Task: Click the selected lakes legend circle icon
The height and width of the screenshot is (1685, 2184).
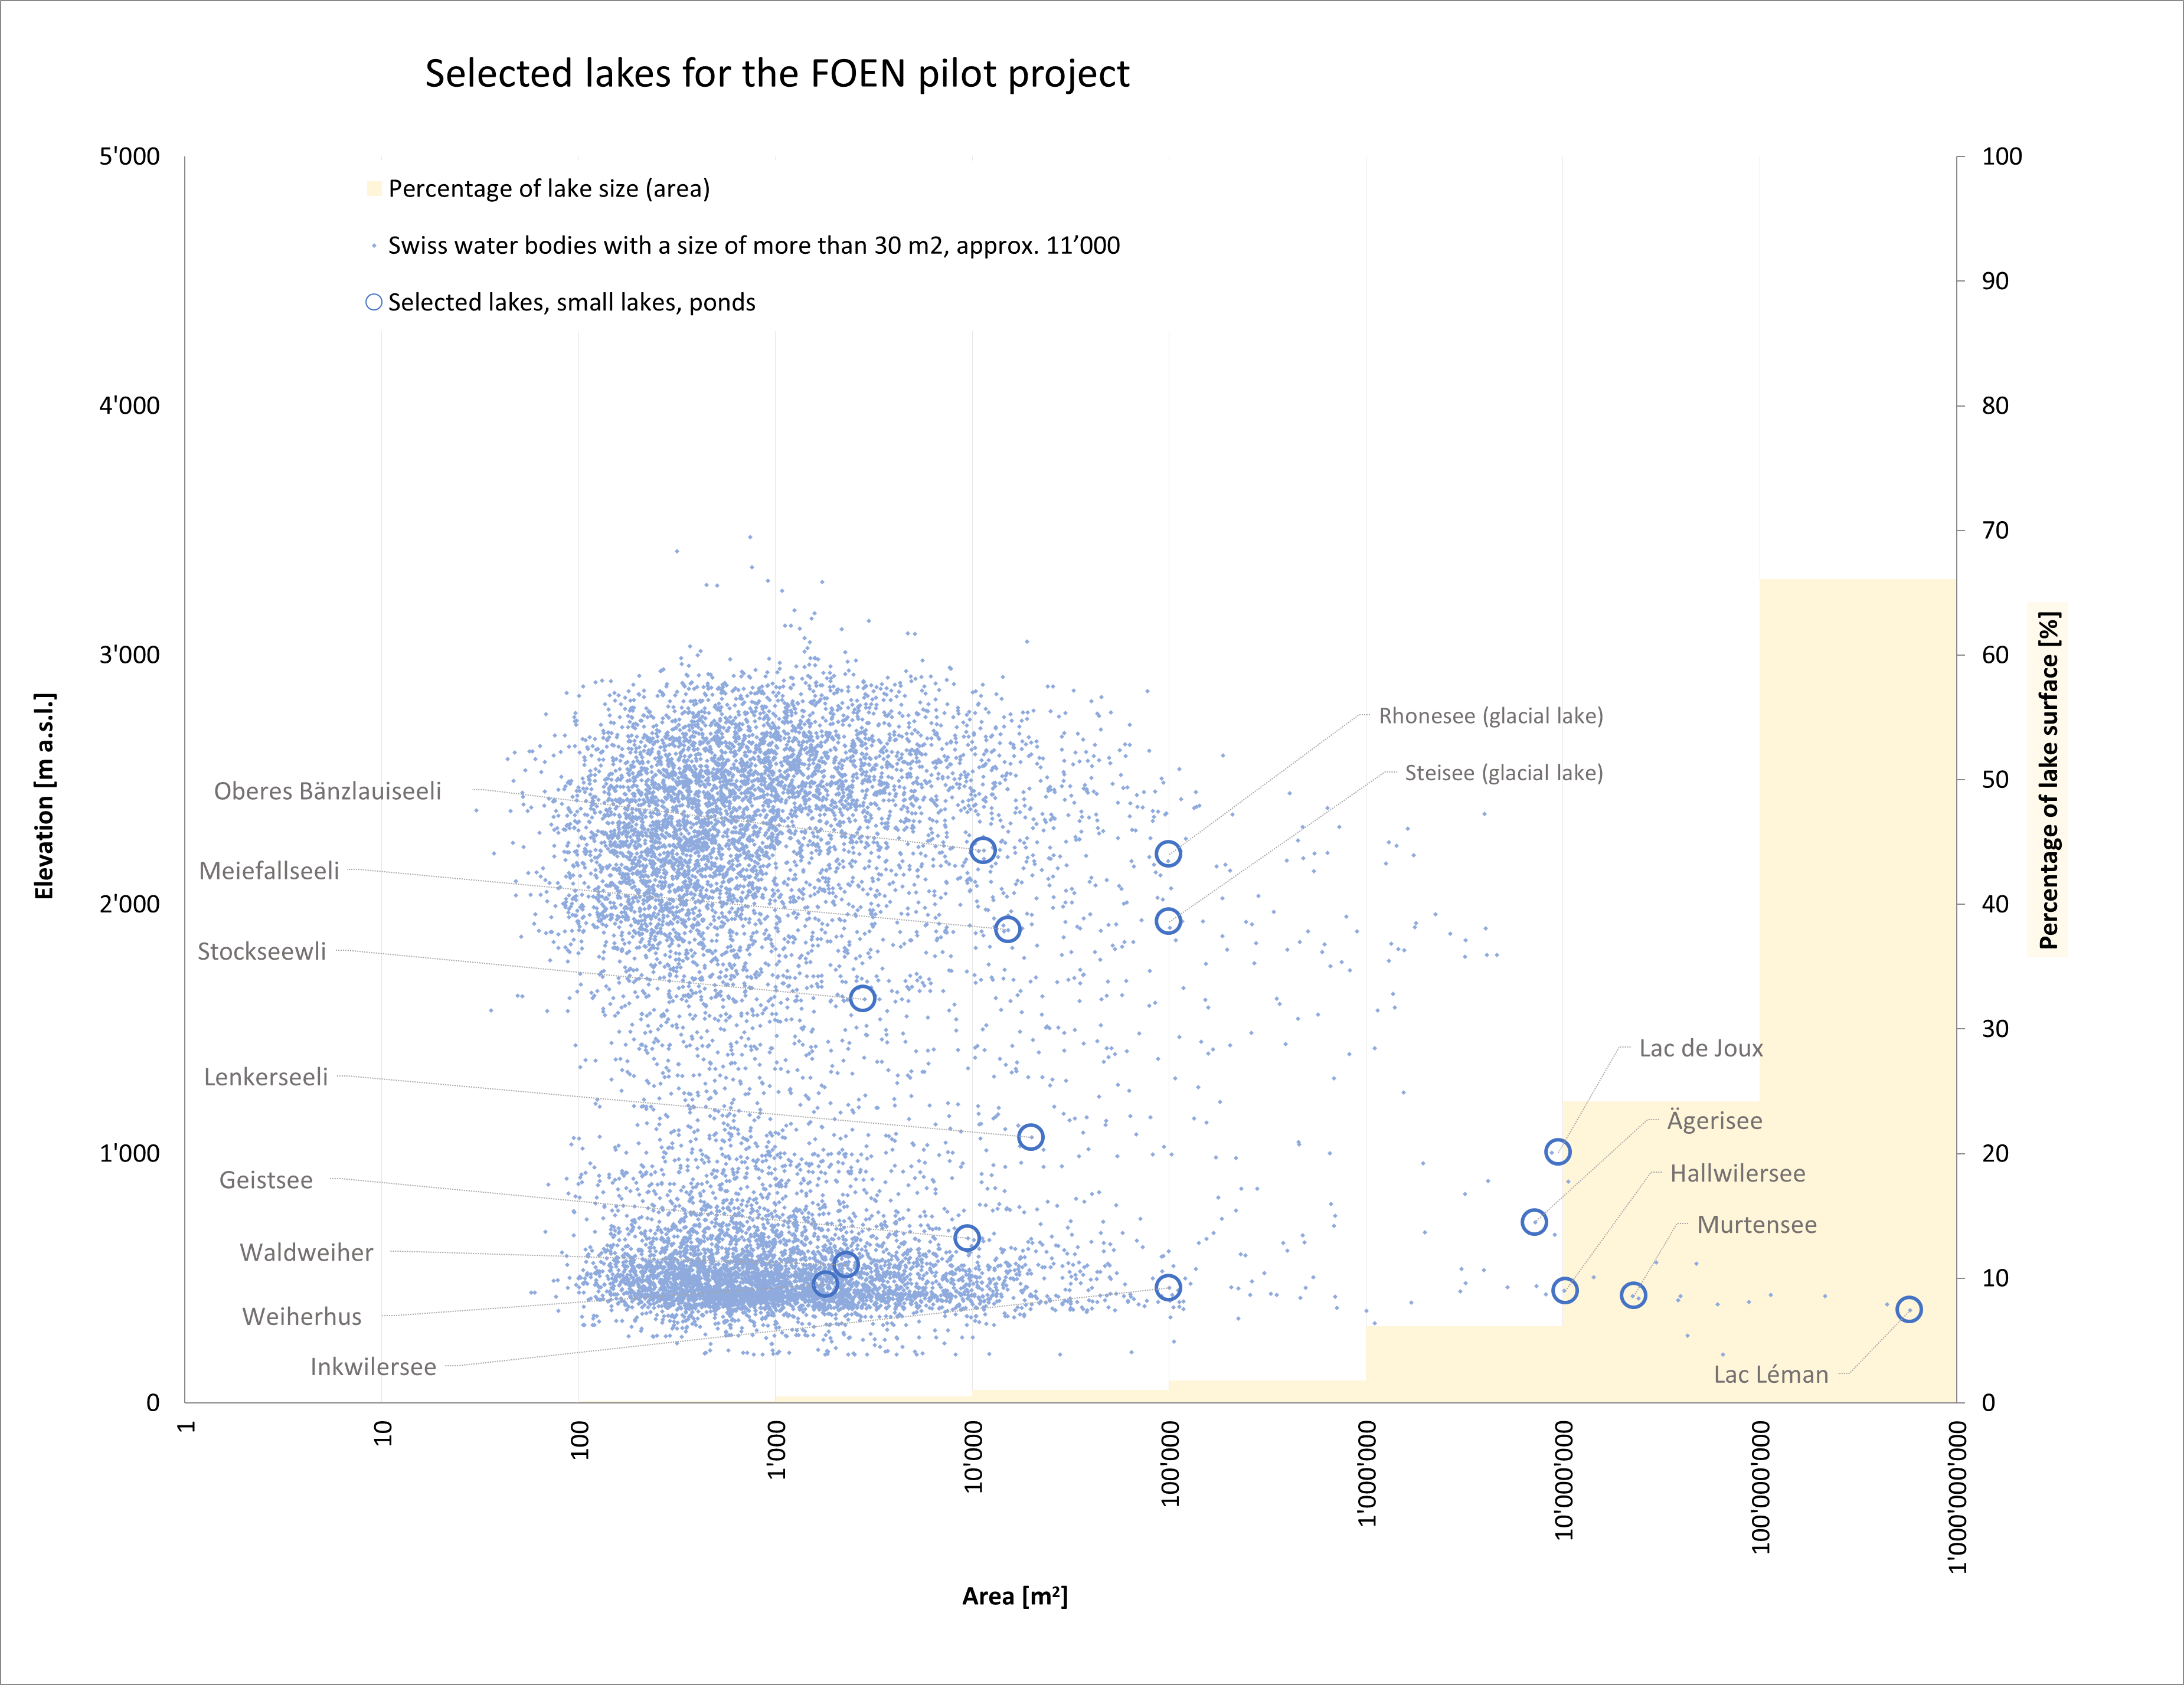Action: 374,302
